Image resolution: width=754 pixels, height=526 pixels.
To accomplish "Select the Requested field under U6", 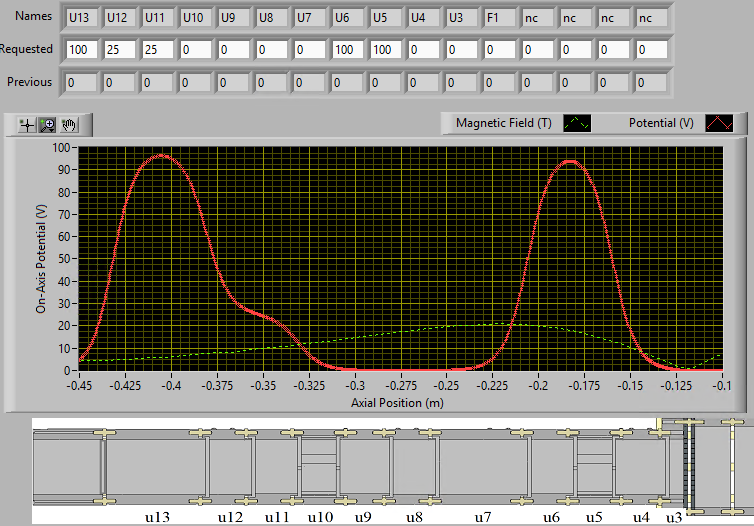I will pyautogui.click(x=348, y=49).
